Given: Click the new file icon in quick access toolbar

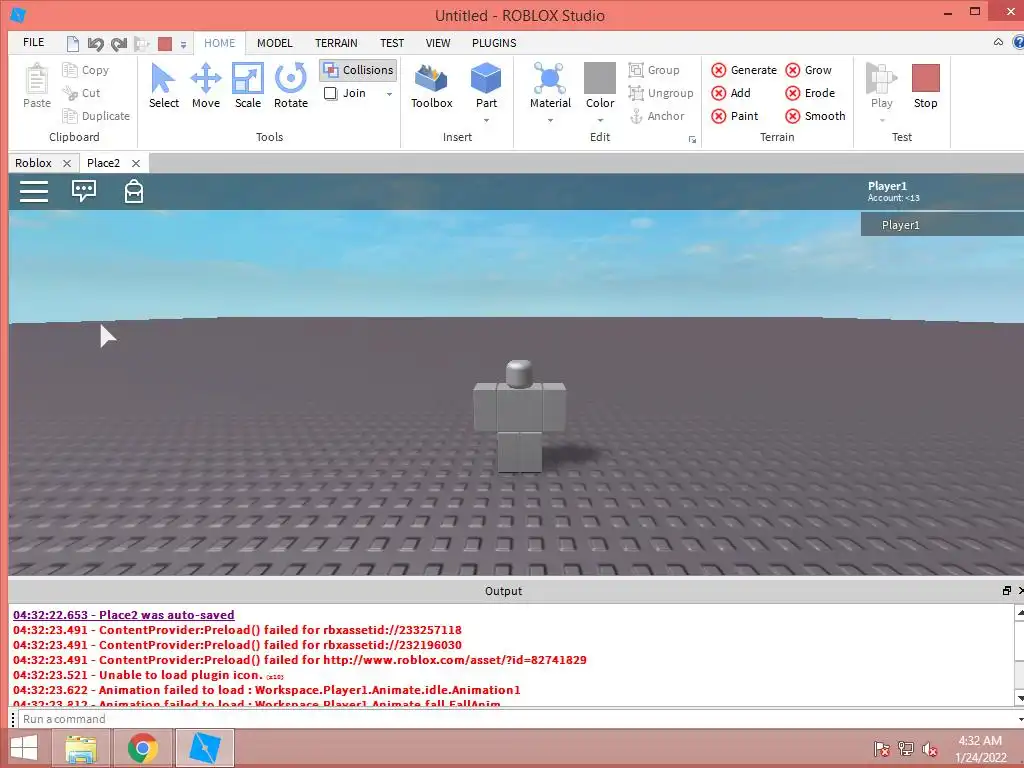Looking at the screenshot, I should point(72,44).
